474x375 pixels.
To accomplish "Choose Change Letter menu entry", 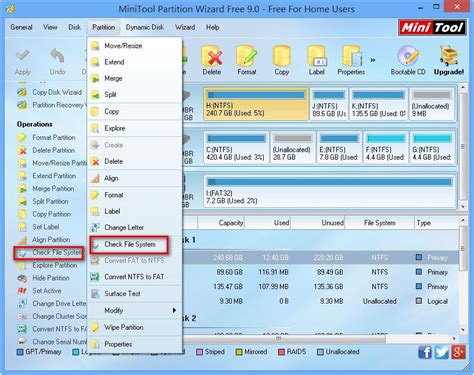I will (135, 227).
